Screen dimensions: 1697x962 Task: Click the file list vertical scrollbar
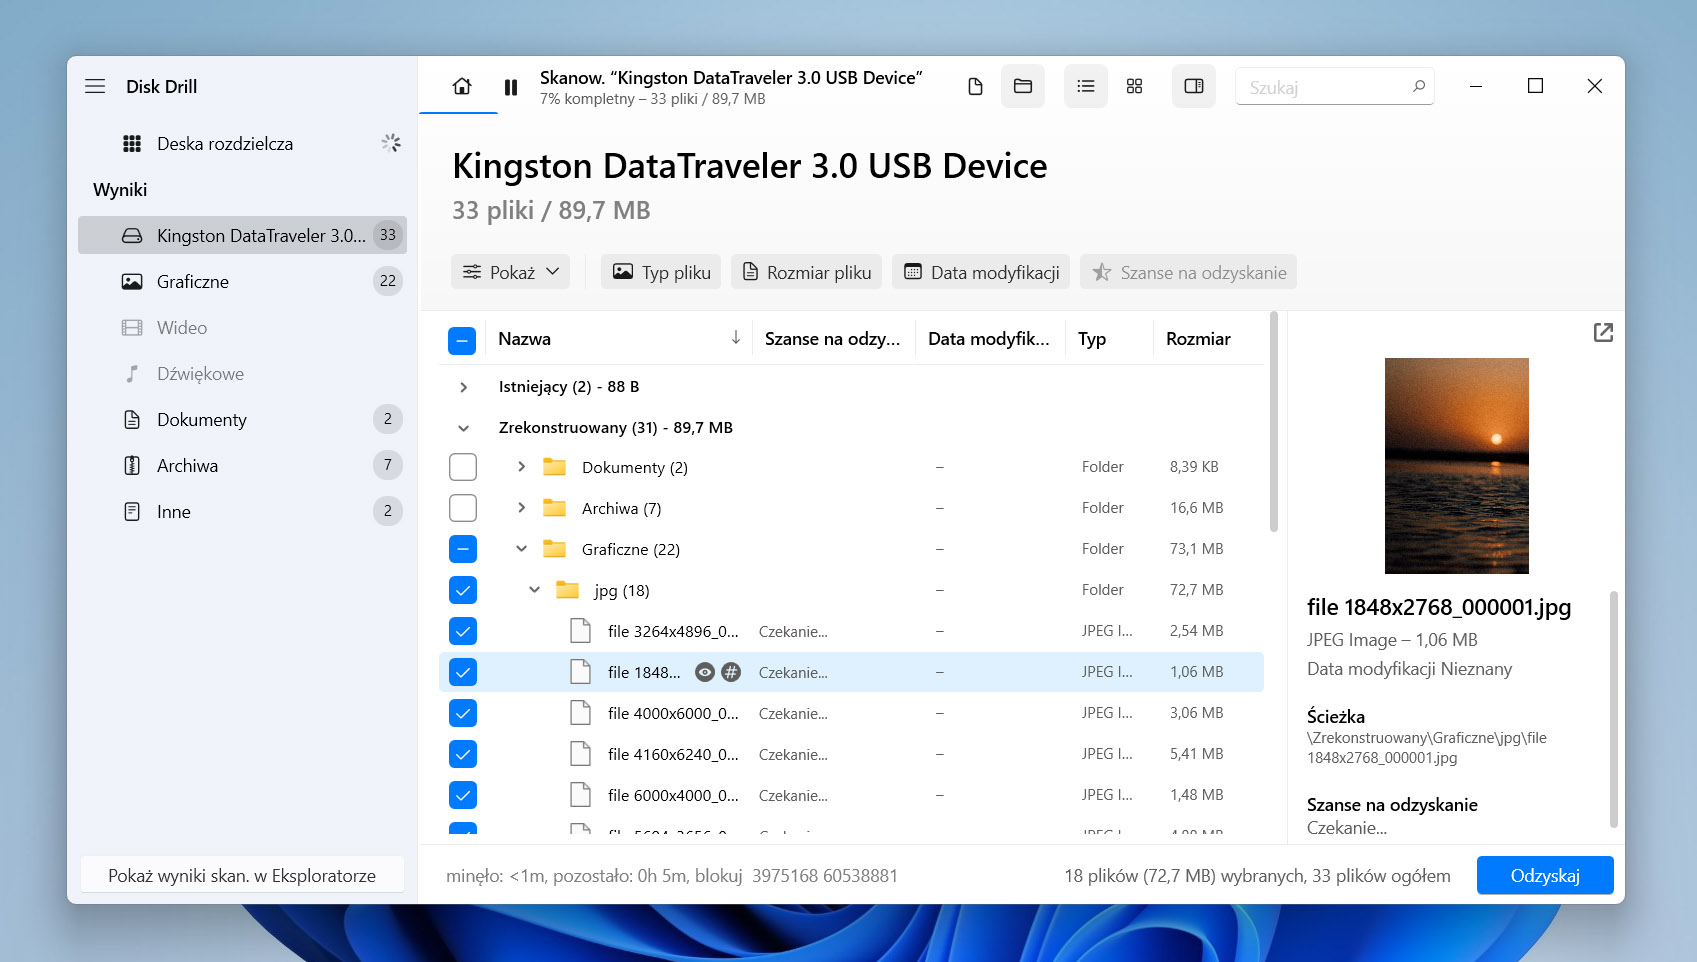(x=1273, y=422)
